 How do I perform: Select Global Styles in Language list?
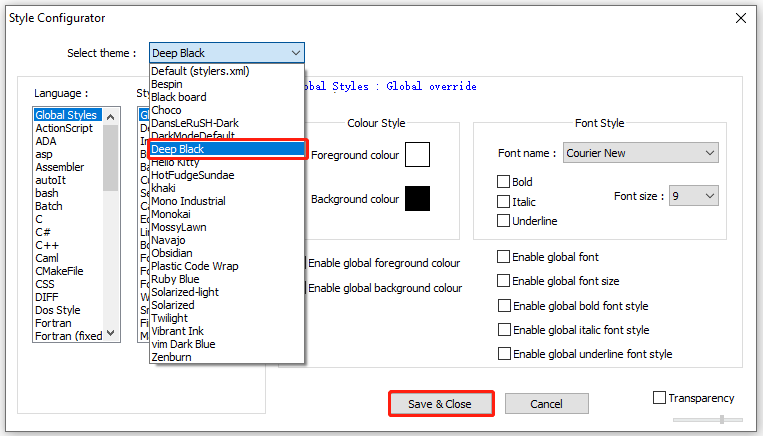coord(68,115)
